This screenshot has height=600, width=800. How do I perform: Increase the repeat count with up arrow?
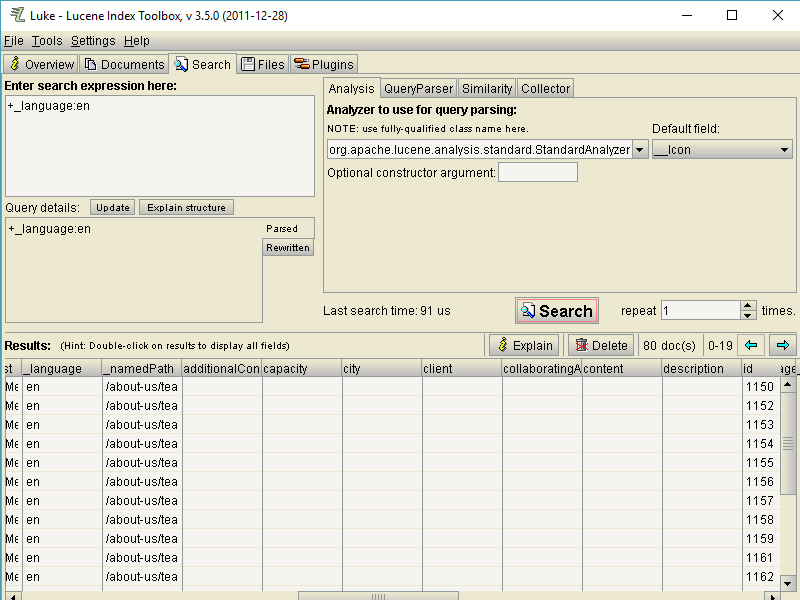[748, 306]
